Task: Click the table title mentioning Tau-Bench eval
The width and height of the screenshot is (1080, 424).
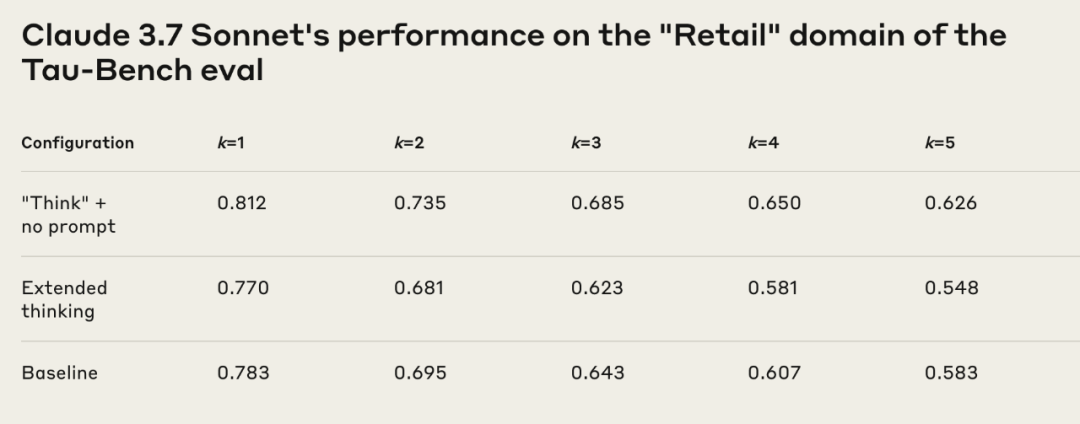Action: 513,52
